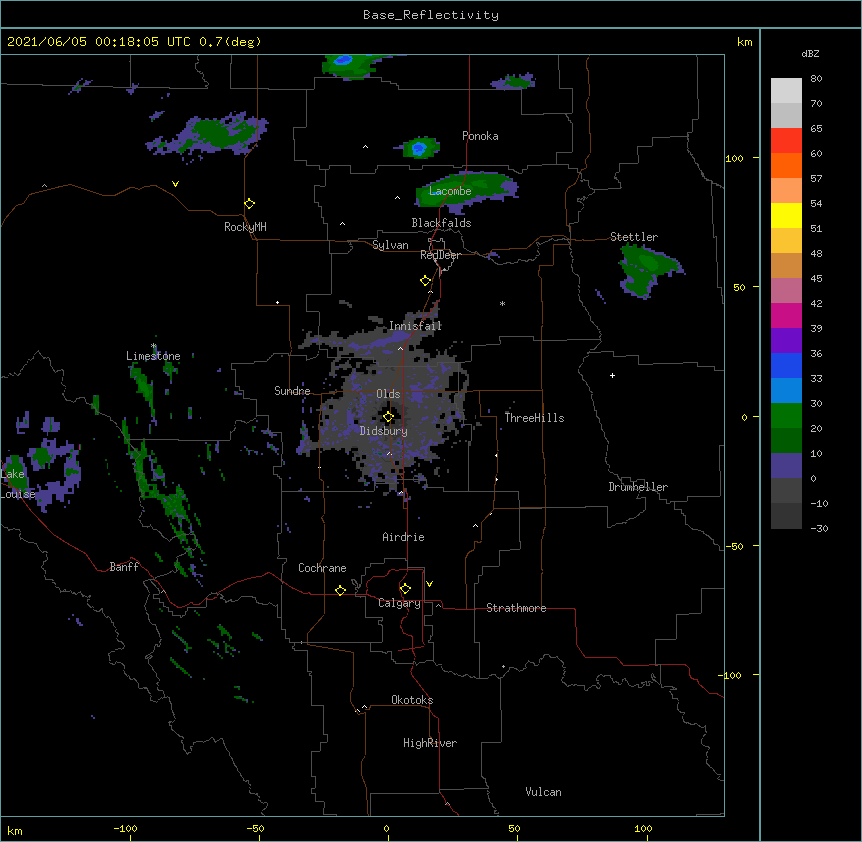The height and width of the screenshot is (842, 862).
Task: Pick the indigo swatch by the 10 label
Action: point(786,466)
